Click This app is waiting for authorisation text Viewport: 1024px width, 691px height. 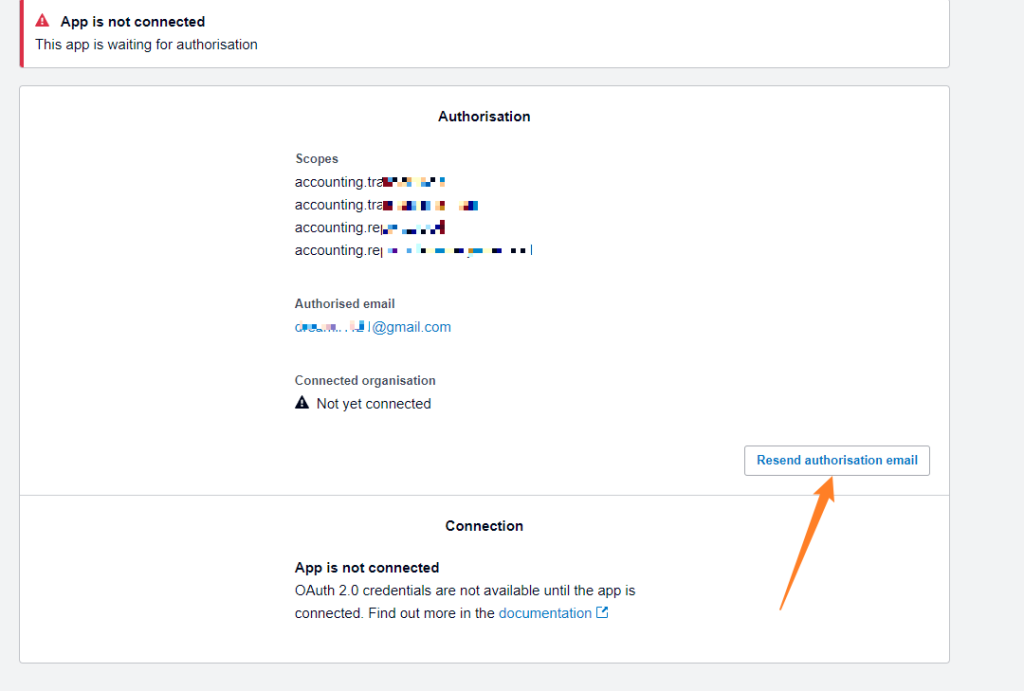click(x=146, y=44)
